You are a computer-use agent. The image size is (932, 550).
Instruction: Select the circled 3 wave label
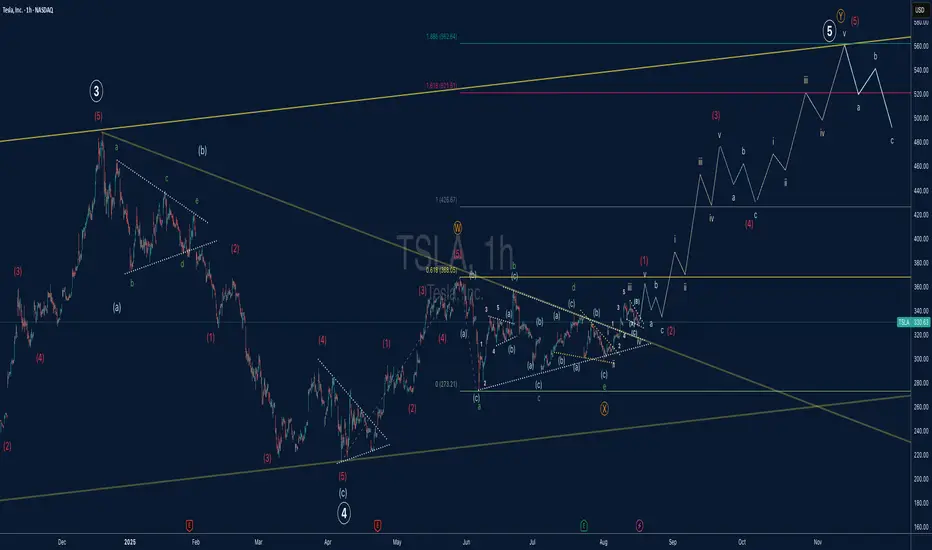[96, 91]
